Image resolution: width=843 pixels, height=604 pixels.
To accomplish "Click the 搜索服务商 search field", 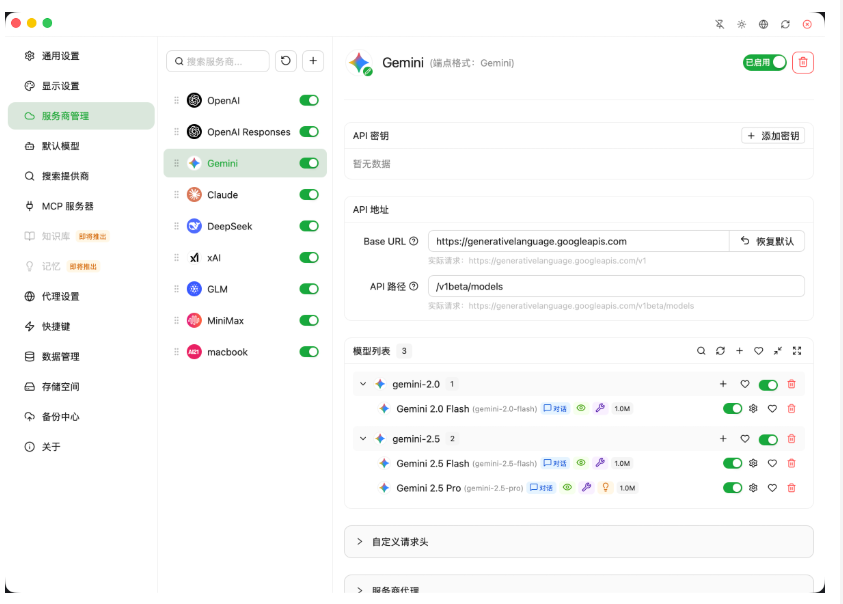I will coord(218,61).
